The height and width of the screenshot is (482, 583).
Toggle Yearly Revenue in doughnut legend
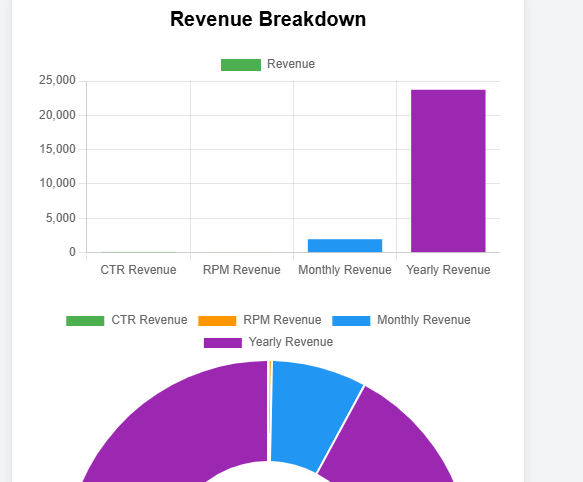point(268,342)
